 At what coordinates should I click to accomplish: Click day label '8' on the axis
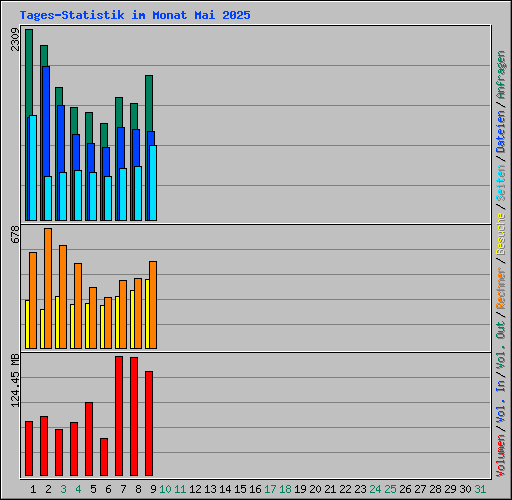[x=138, y=489]
